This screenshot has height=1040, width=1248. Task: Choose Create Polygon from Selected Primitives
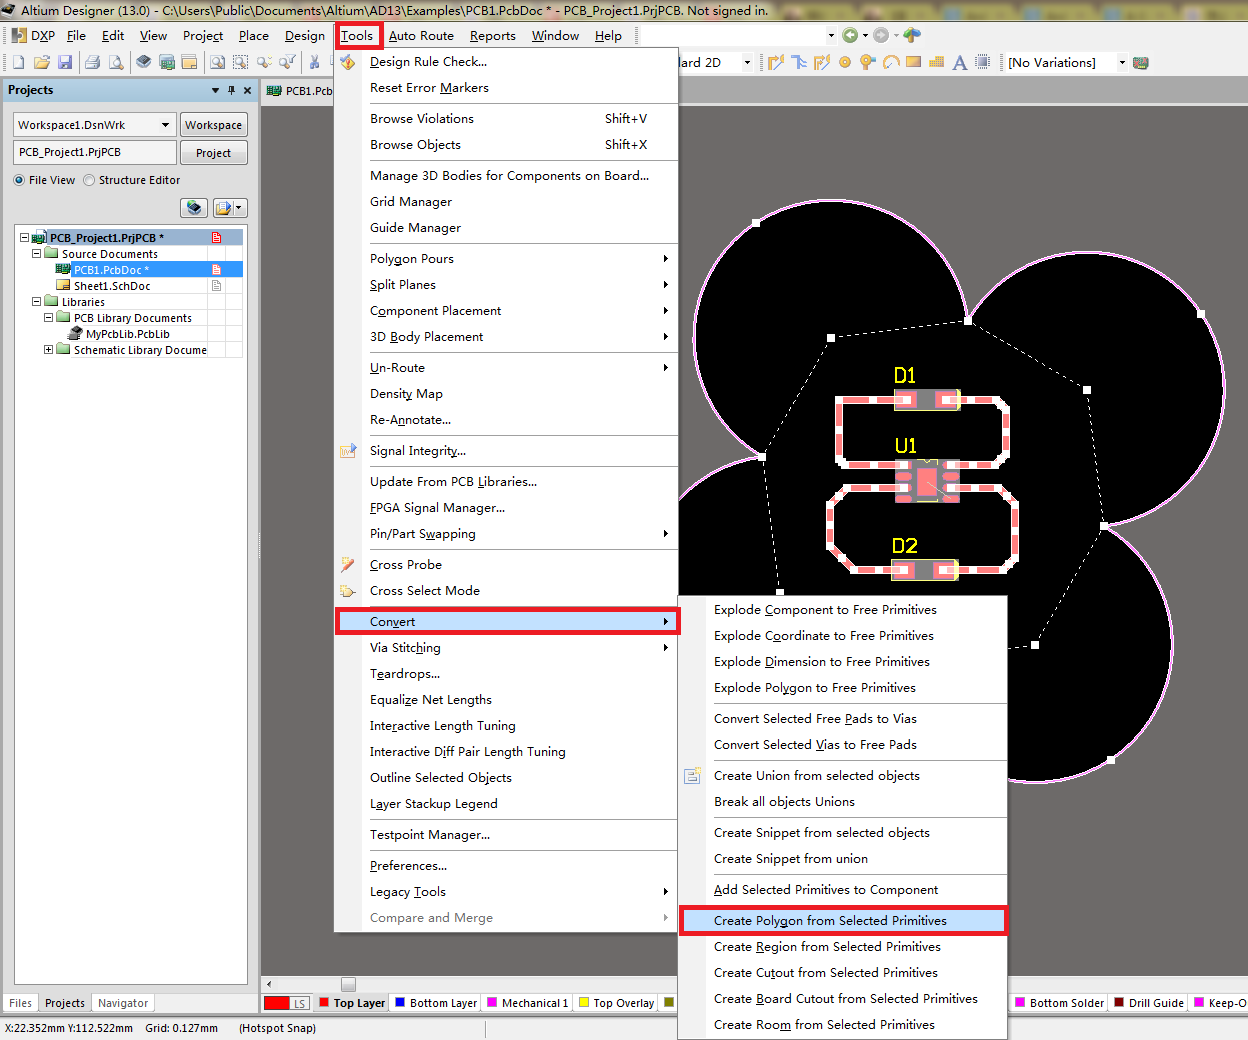[x=843, y=921]
